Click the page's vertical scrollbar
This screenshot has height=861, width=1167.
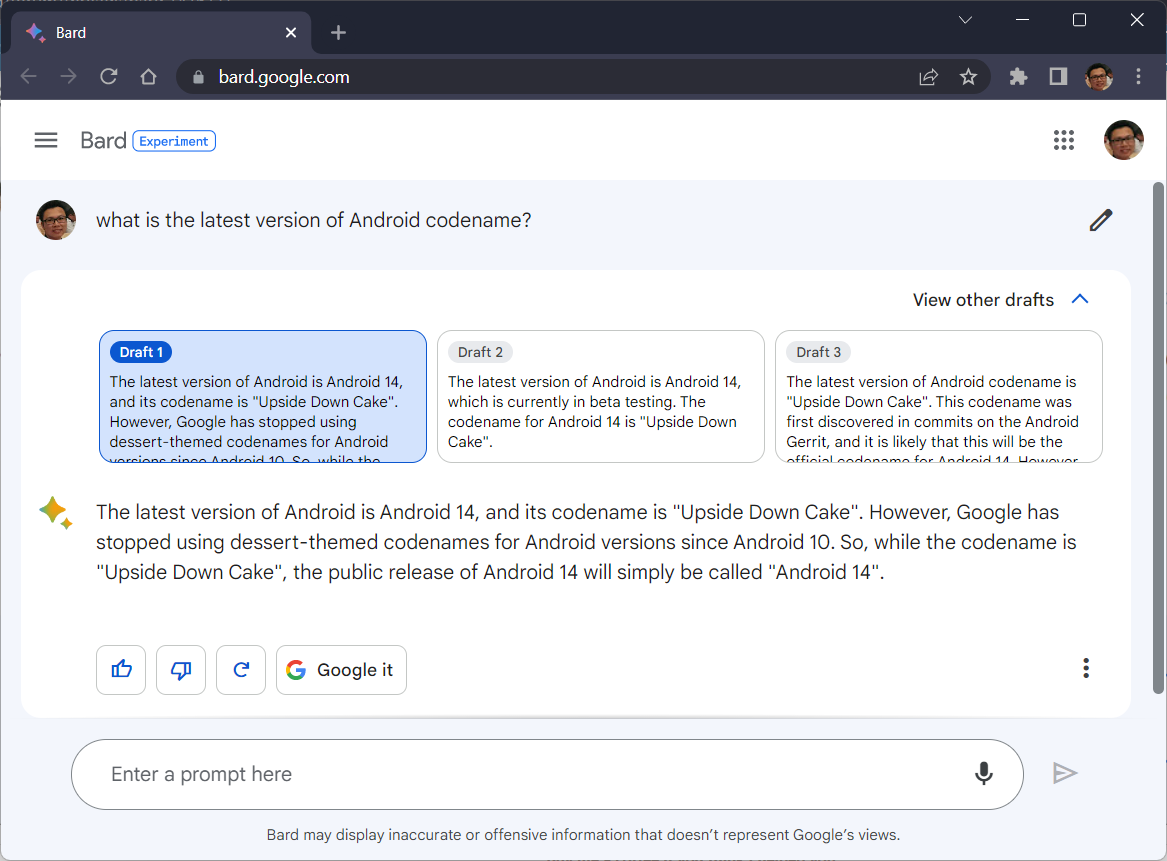[1158, 440]
